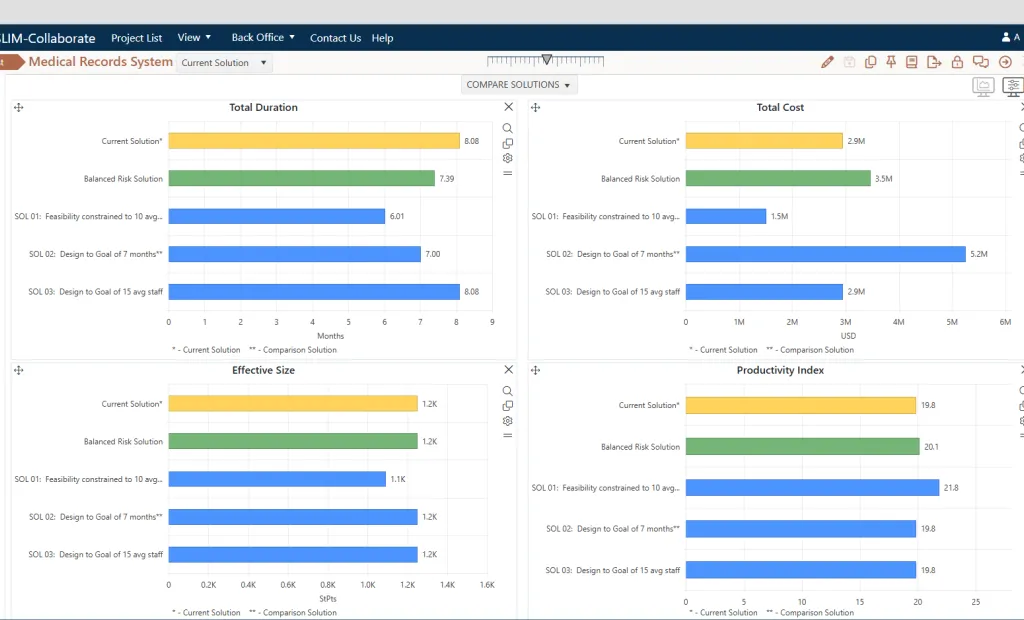The width and height of the screenshot is (1024, 620).
Task: Click the pushpin icon in project toolbar
Action: (891, 62)
